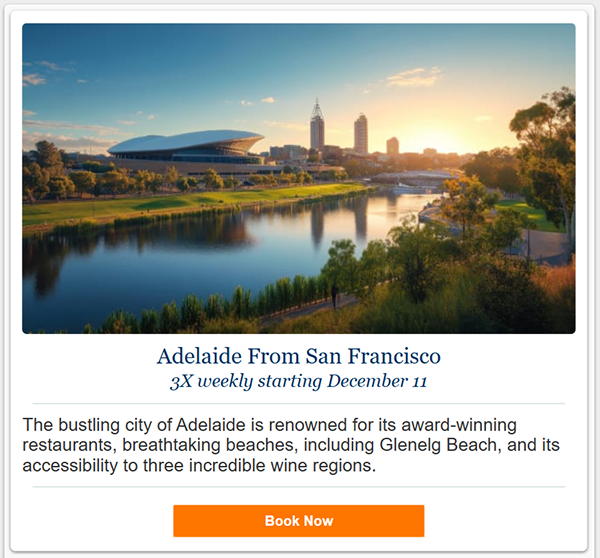Click the tall spired tower in the skyline
Image resolution: width=600 pixels, height=558 pixels.
(316, 125)
